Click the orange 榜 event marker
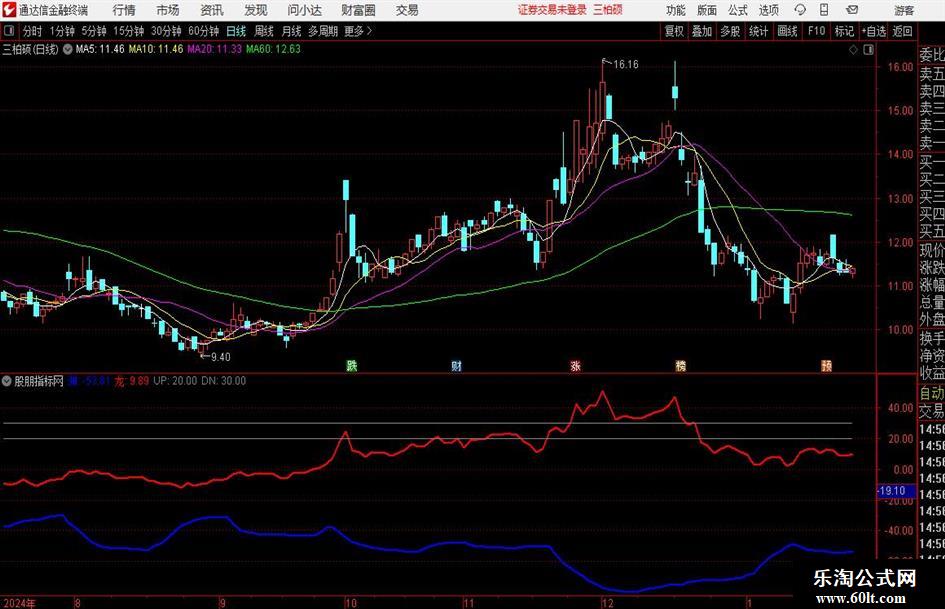Screen dimensions: 945x609 click(x=680, y=365)
